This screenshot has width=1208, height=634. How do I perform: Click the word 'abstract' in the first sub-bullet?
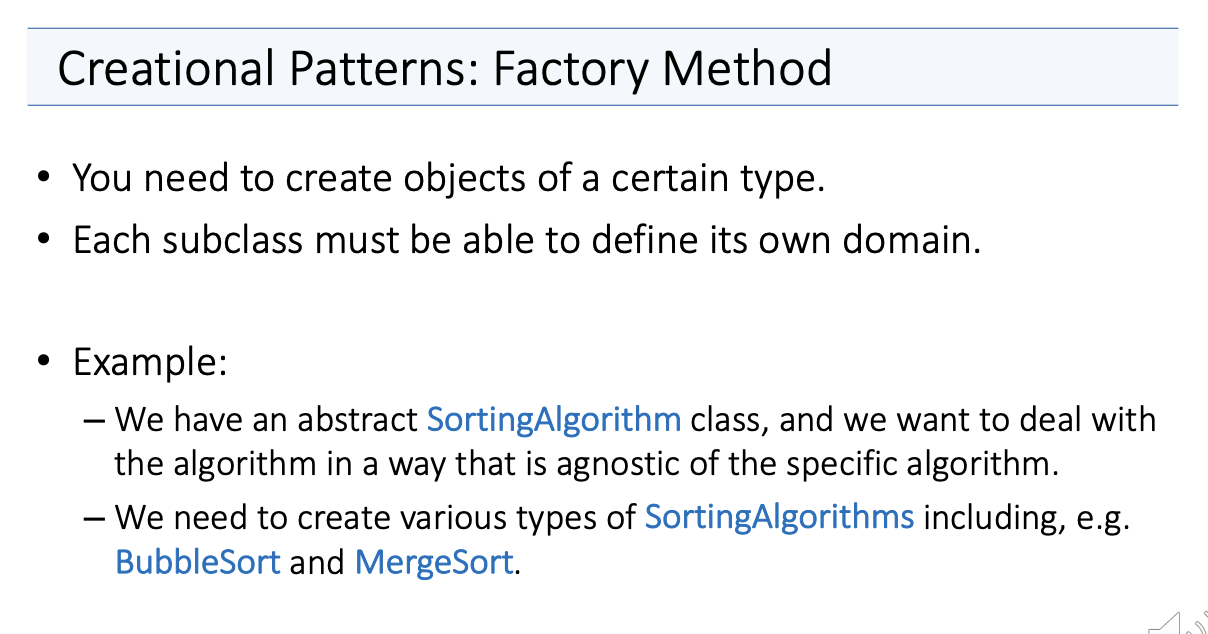[358, 420]
